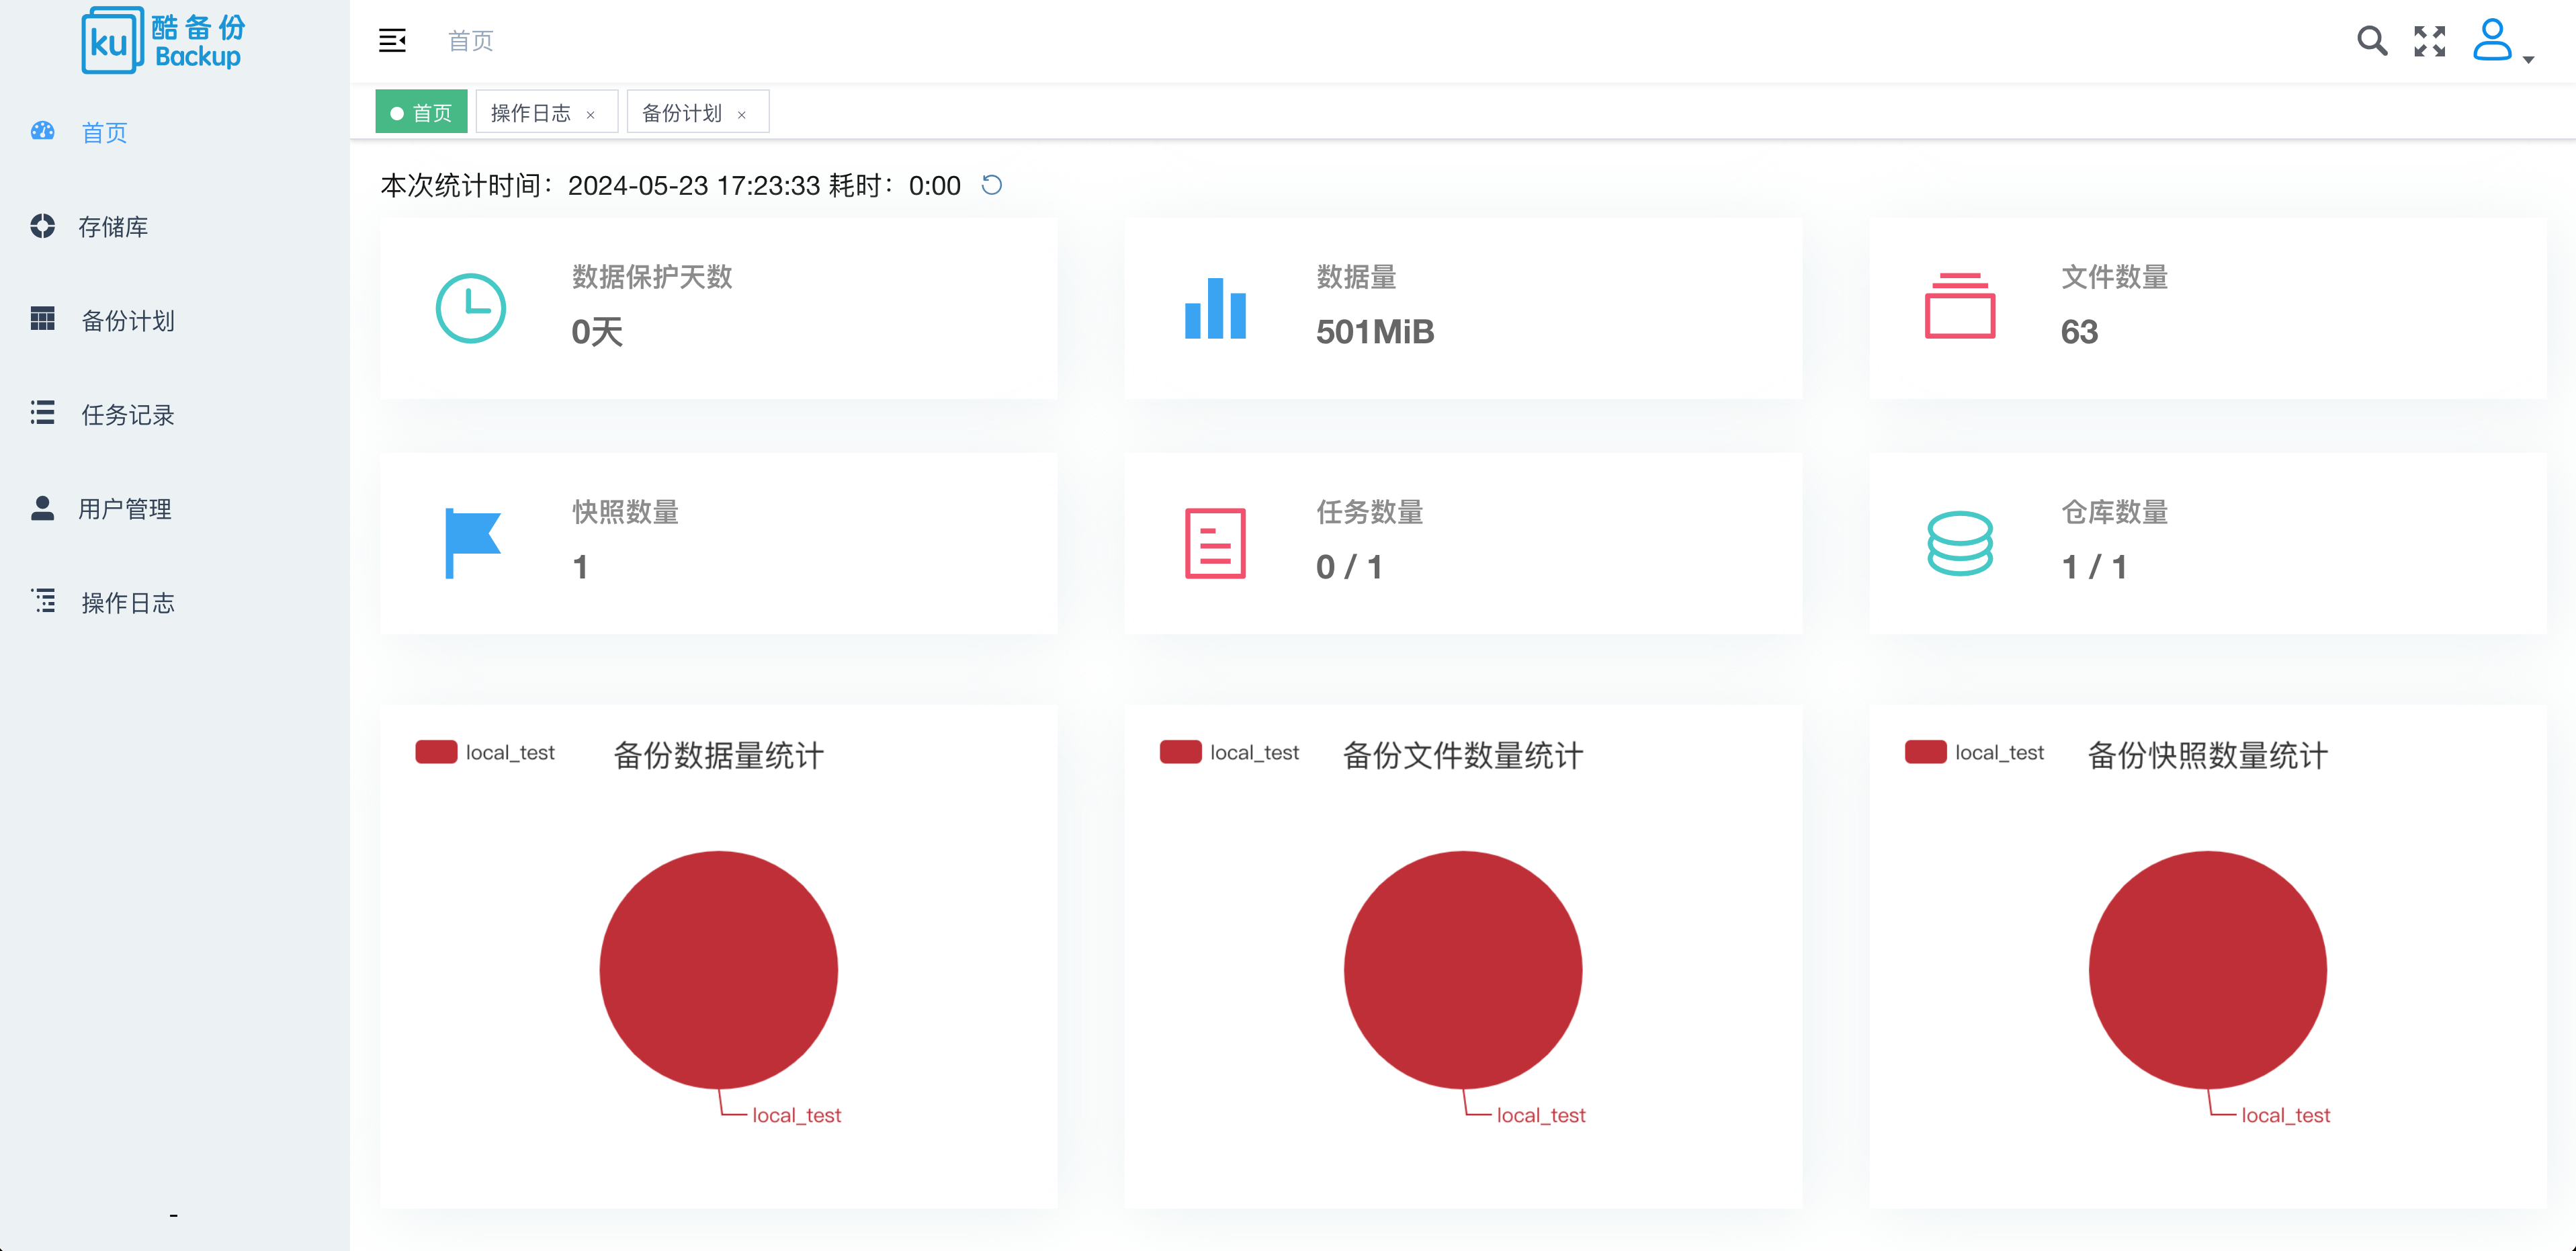Toggle local_test series in 备份文件数量统计 chart
This screenshot has width=2576, height=1251.
tap(1230, 752)
